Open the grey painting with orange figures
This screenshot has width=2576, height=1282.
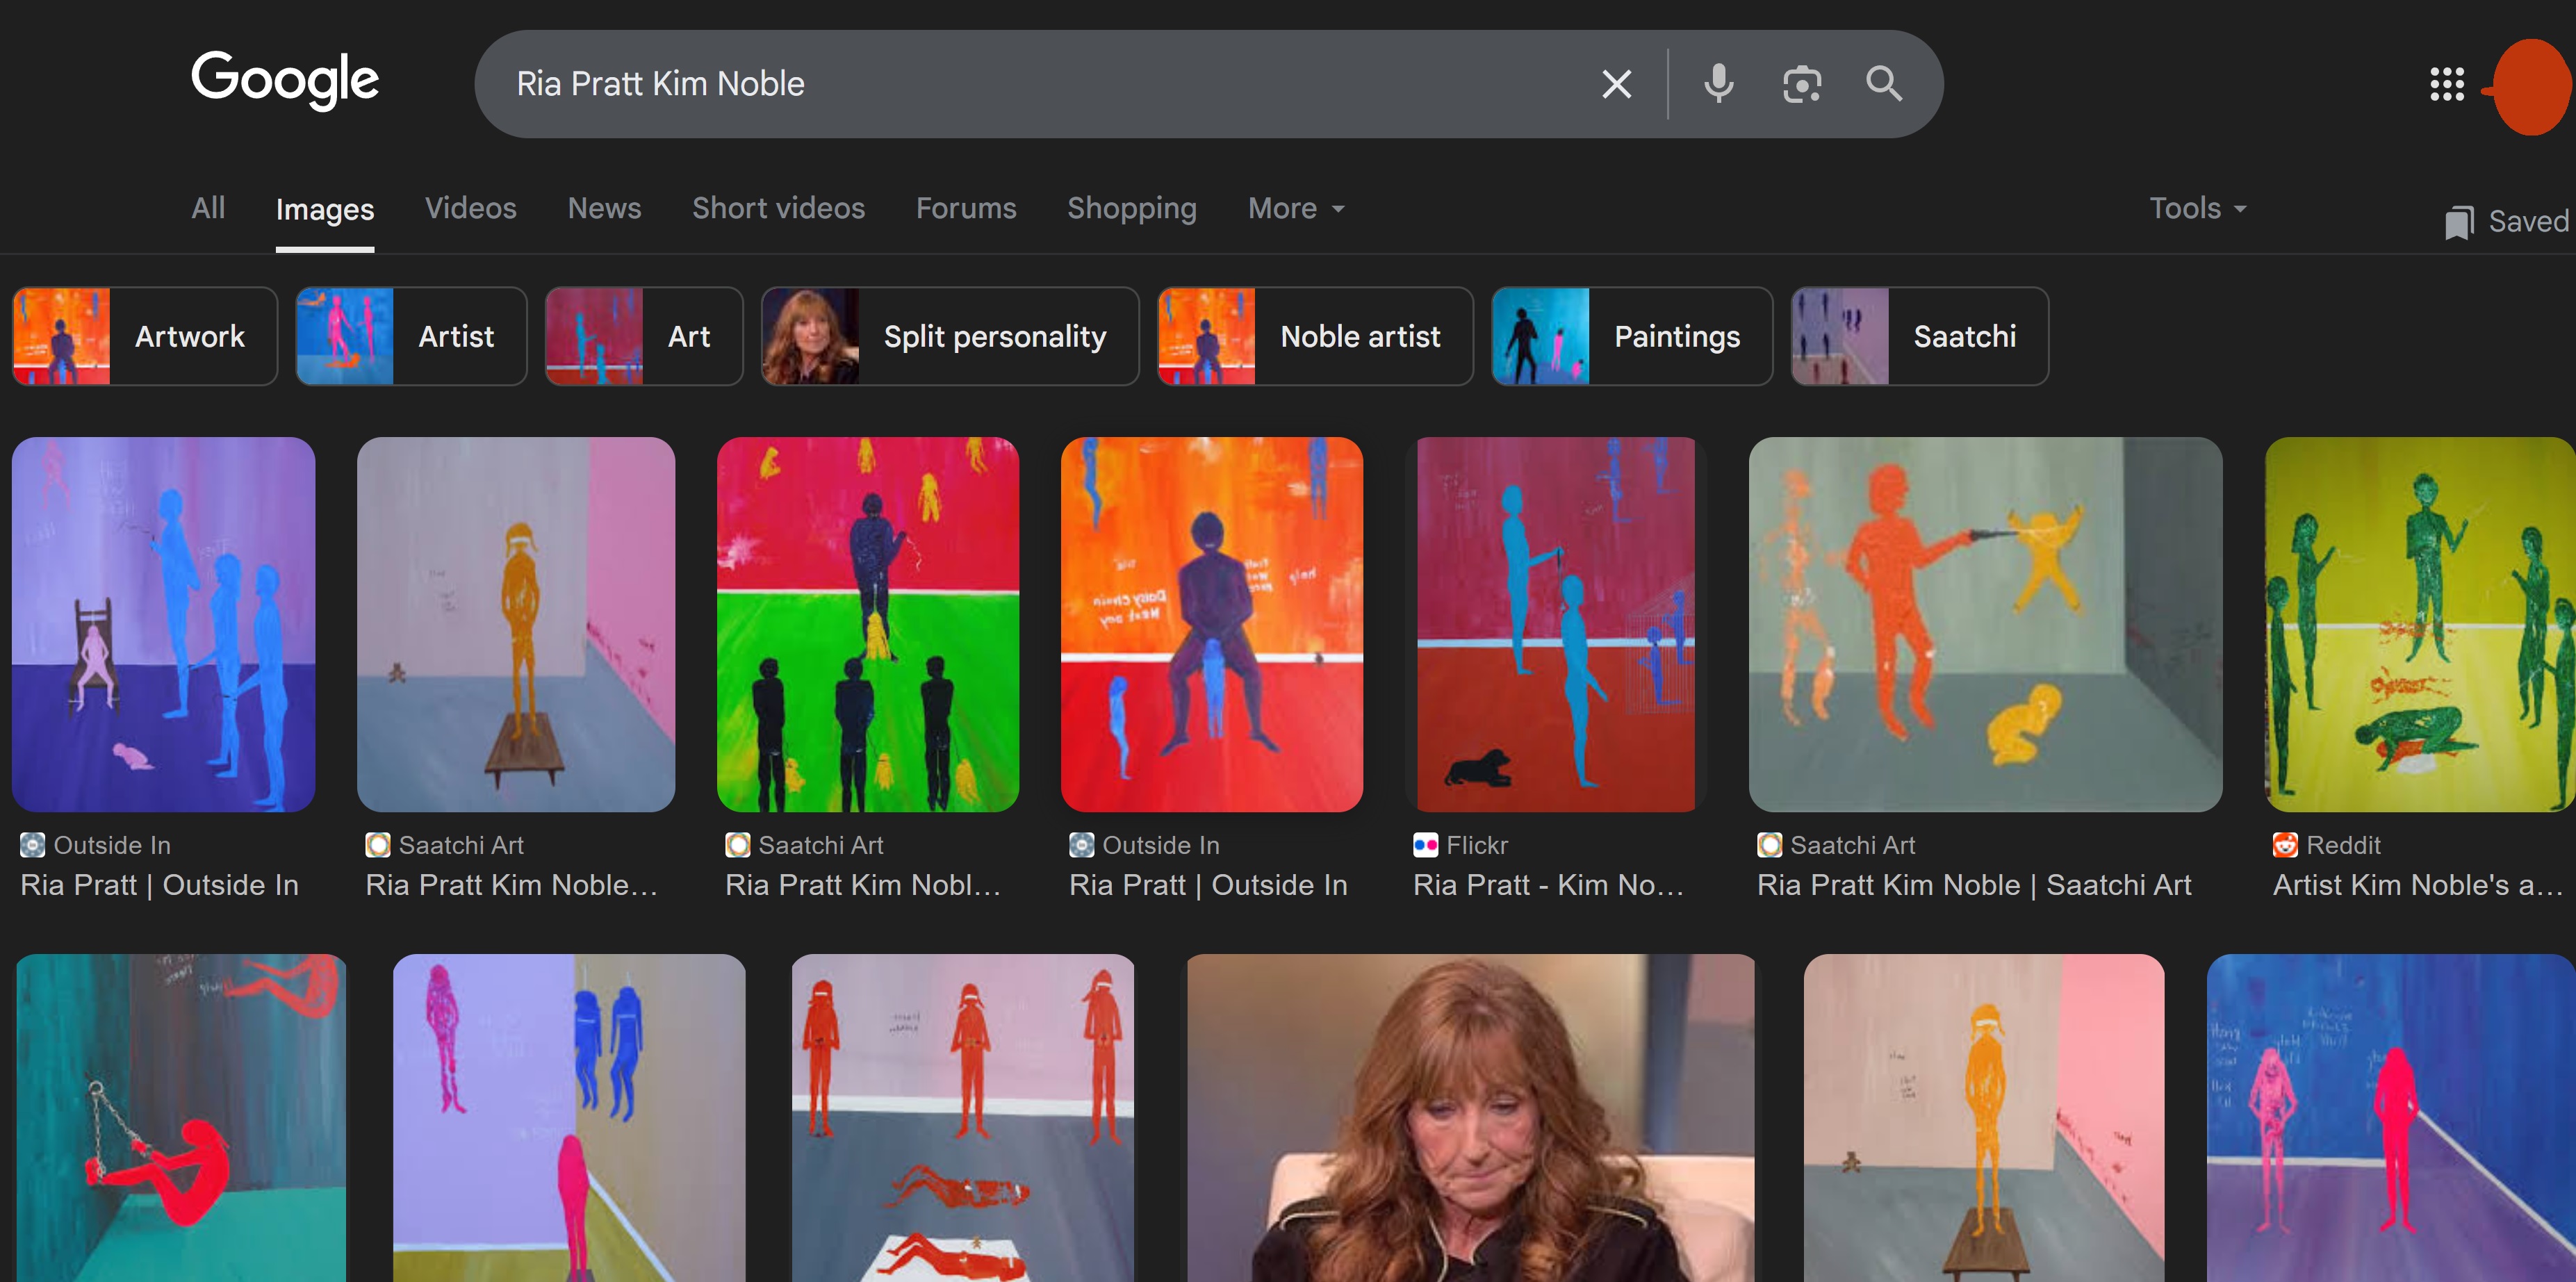pyautogui.click(x=1986, y=624)
